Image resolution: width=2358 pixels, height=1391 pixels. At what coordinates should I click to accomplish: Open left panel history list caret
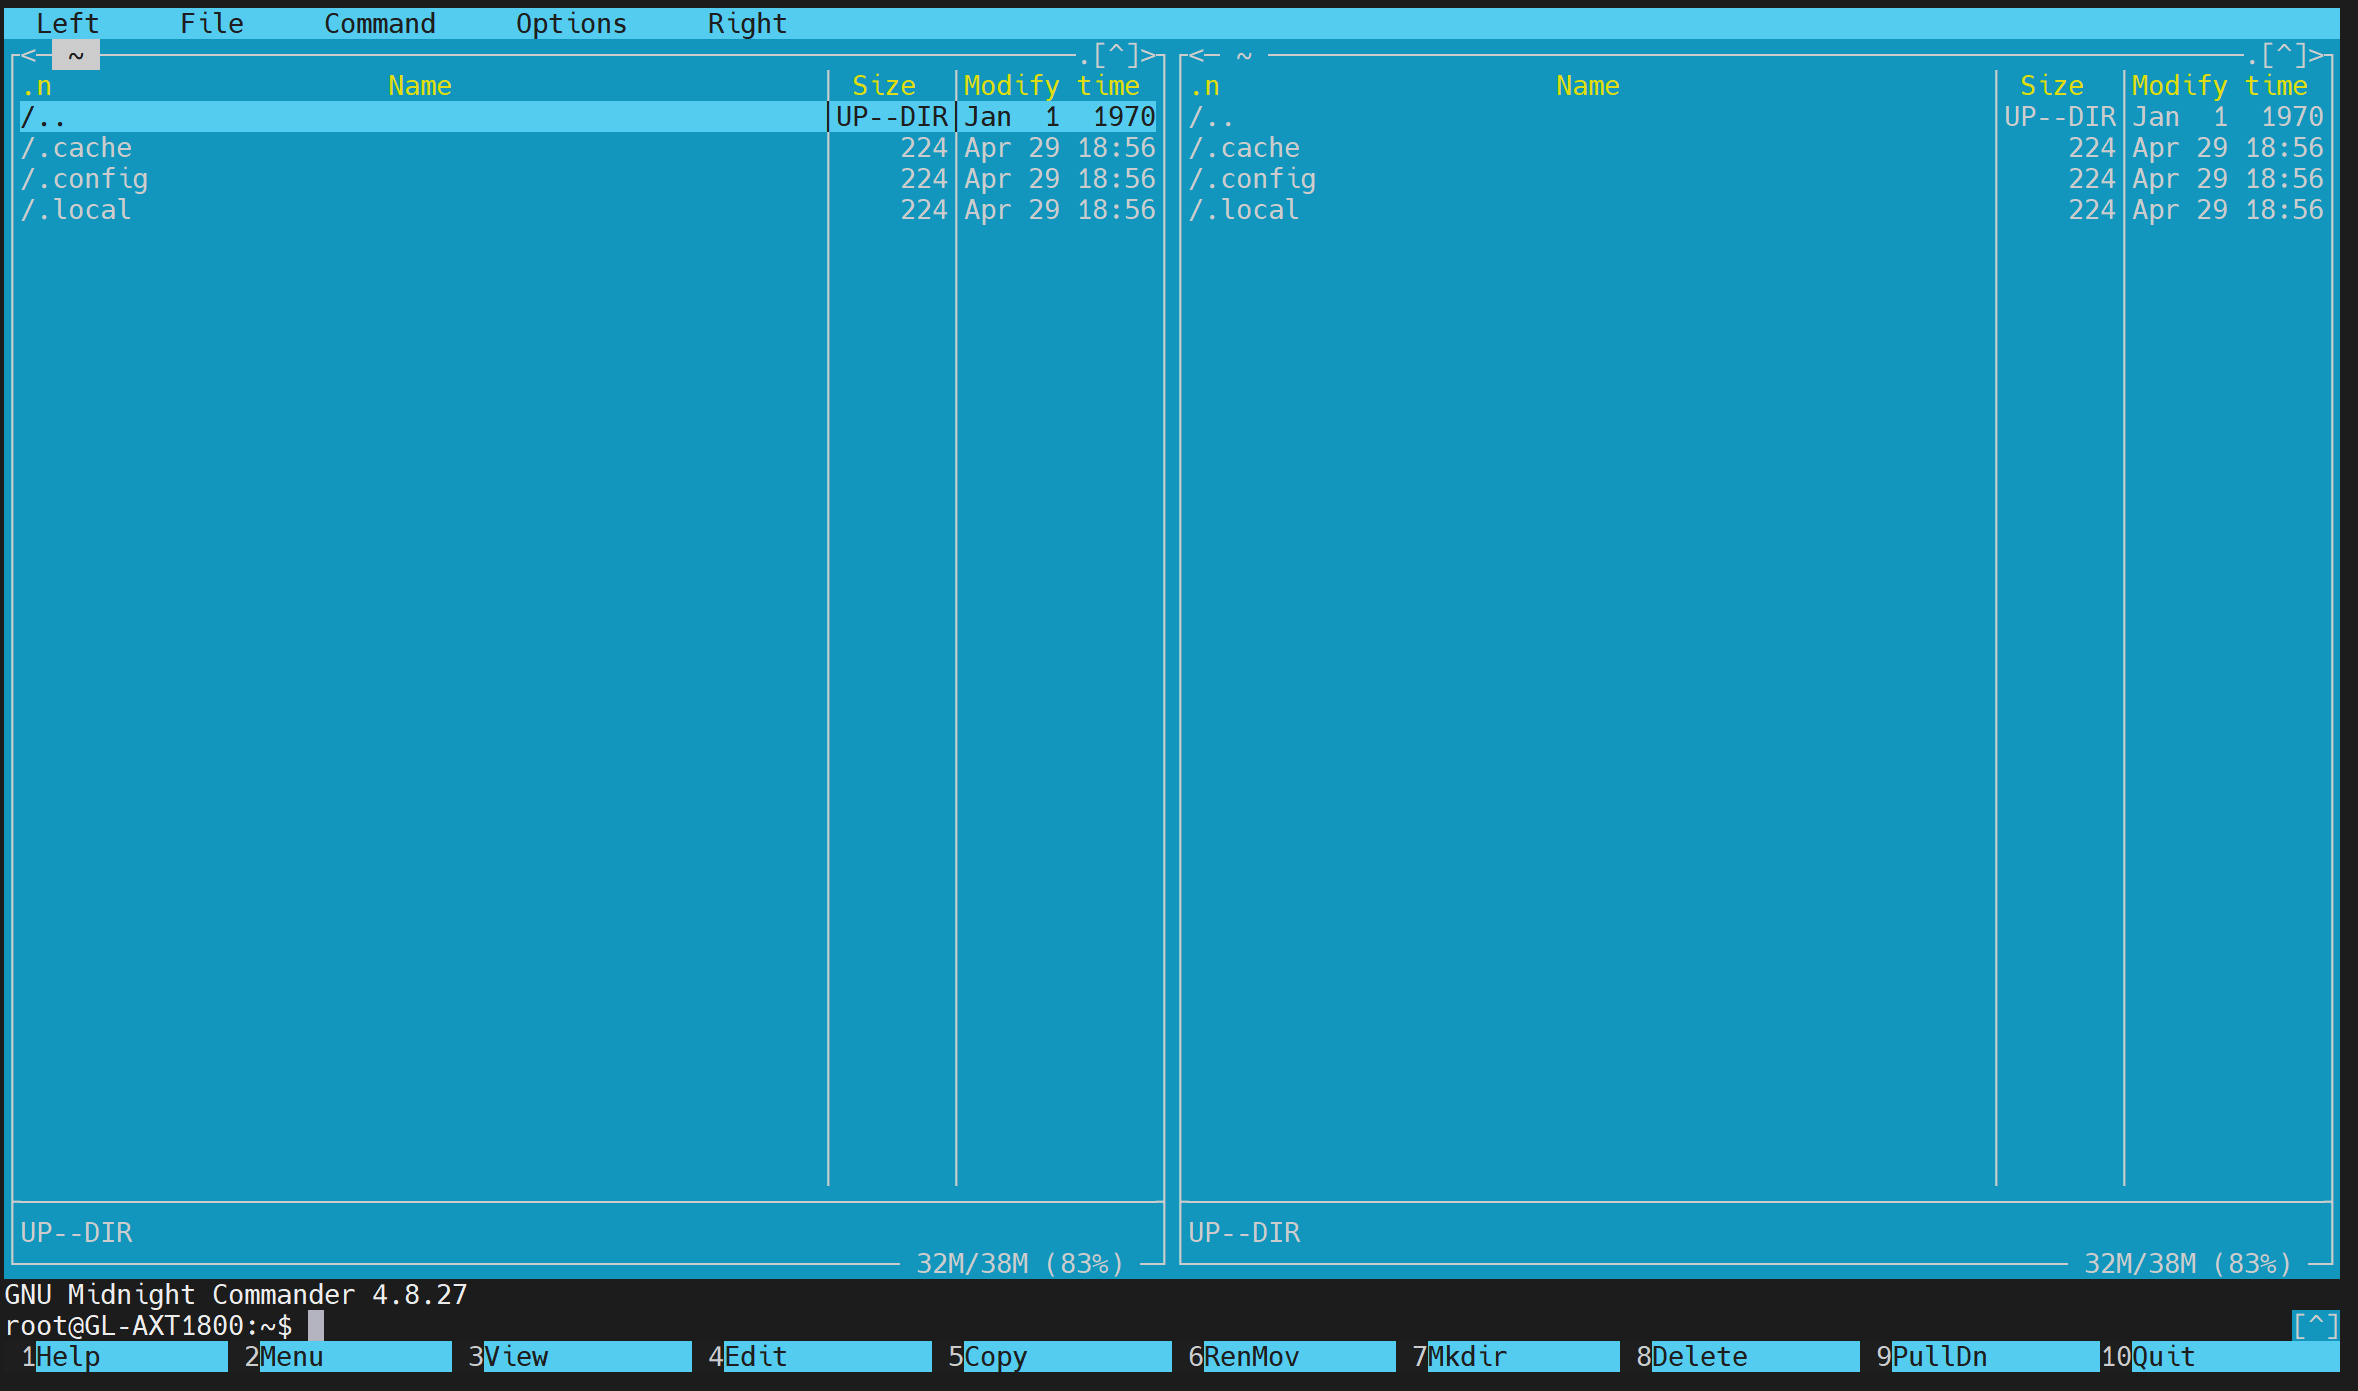1116,55
